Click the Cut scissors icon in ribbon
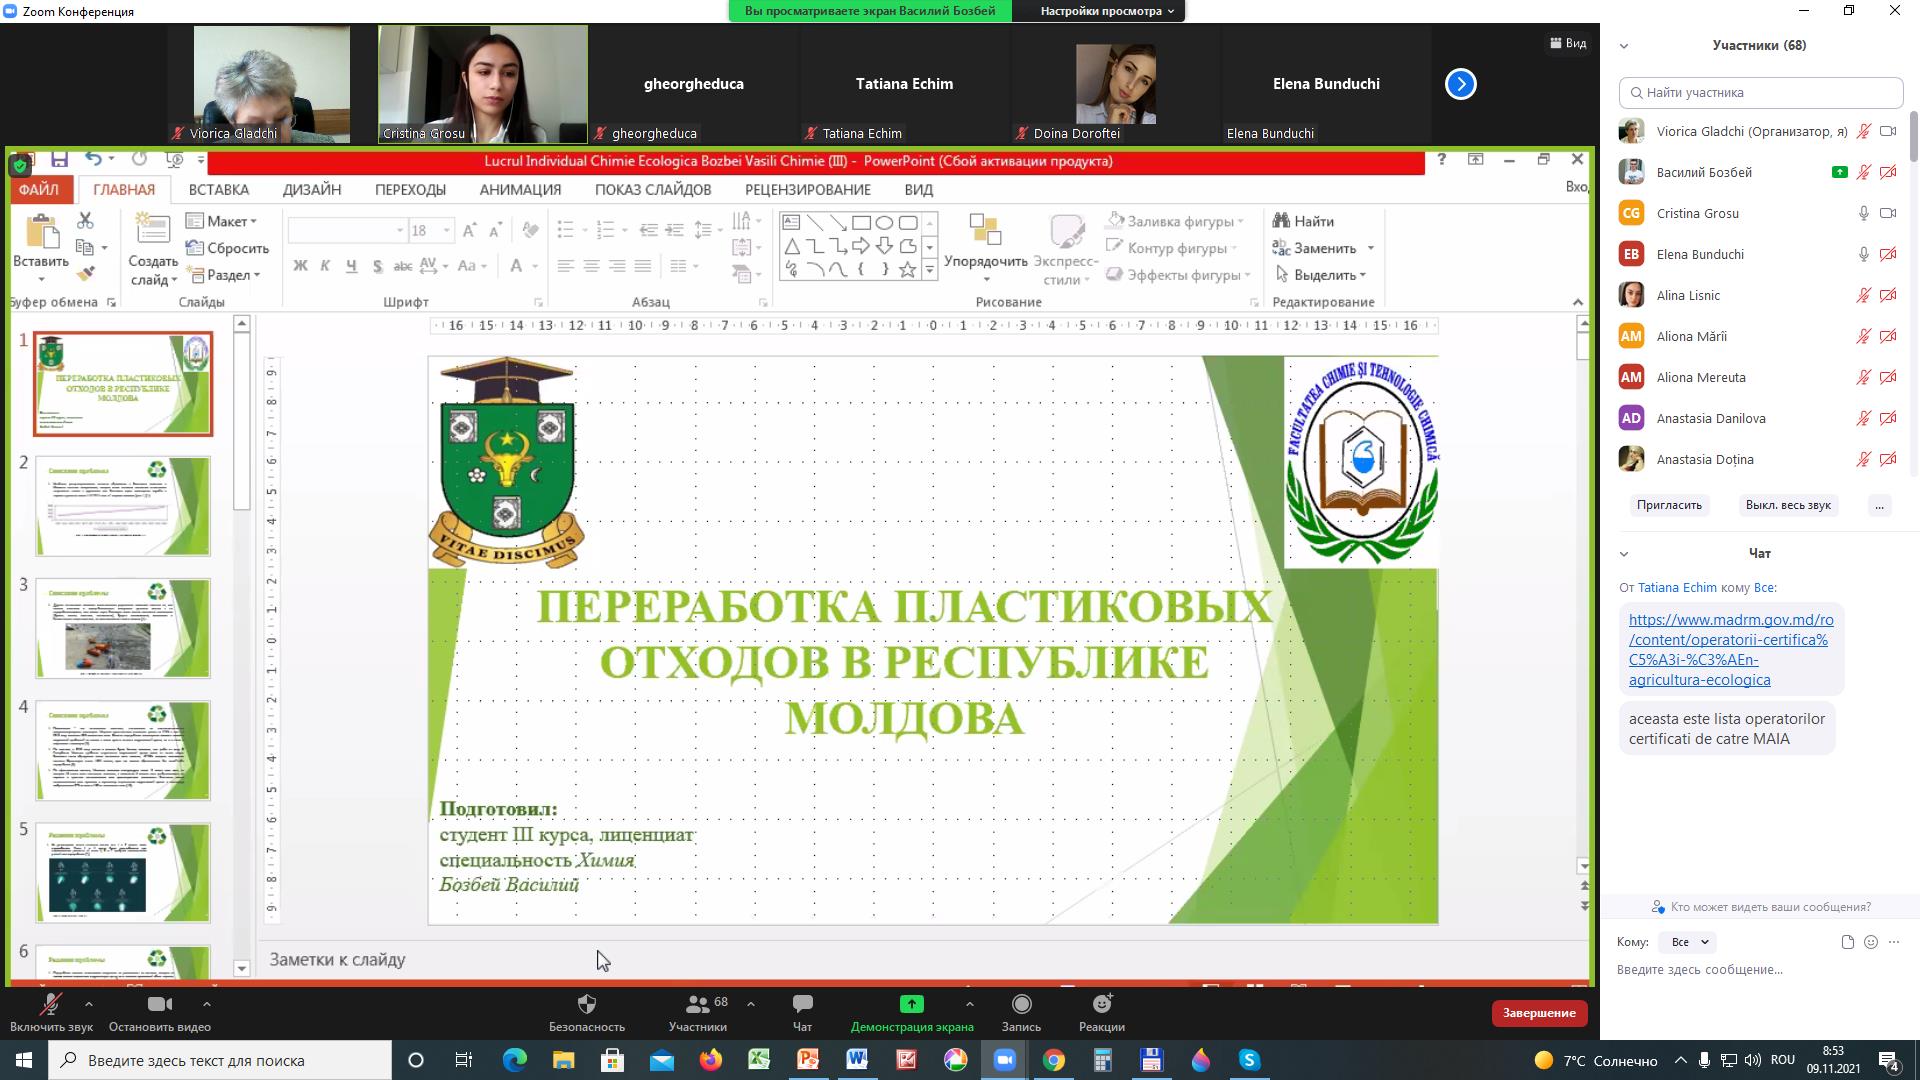 (x=85, y=220)
